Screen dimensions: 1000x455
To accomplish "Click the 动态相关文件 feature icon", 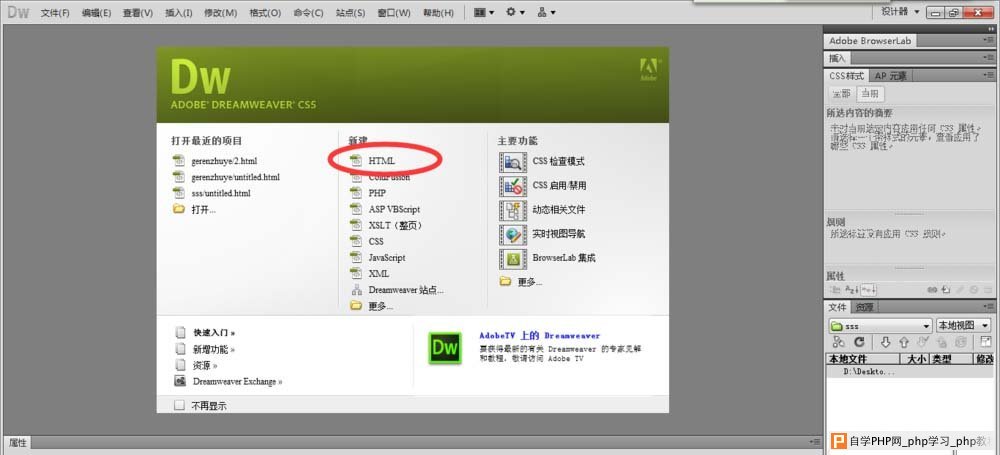I will click(513, 210).
